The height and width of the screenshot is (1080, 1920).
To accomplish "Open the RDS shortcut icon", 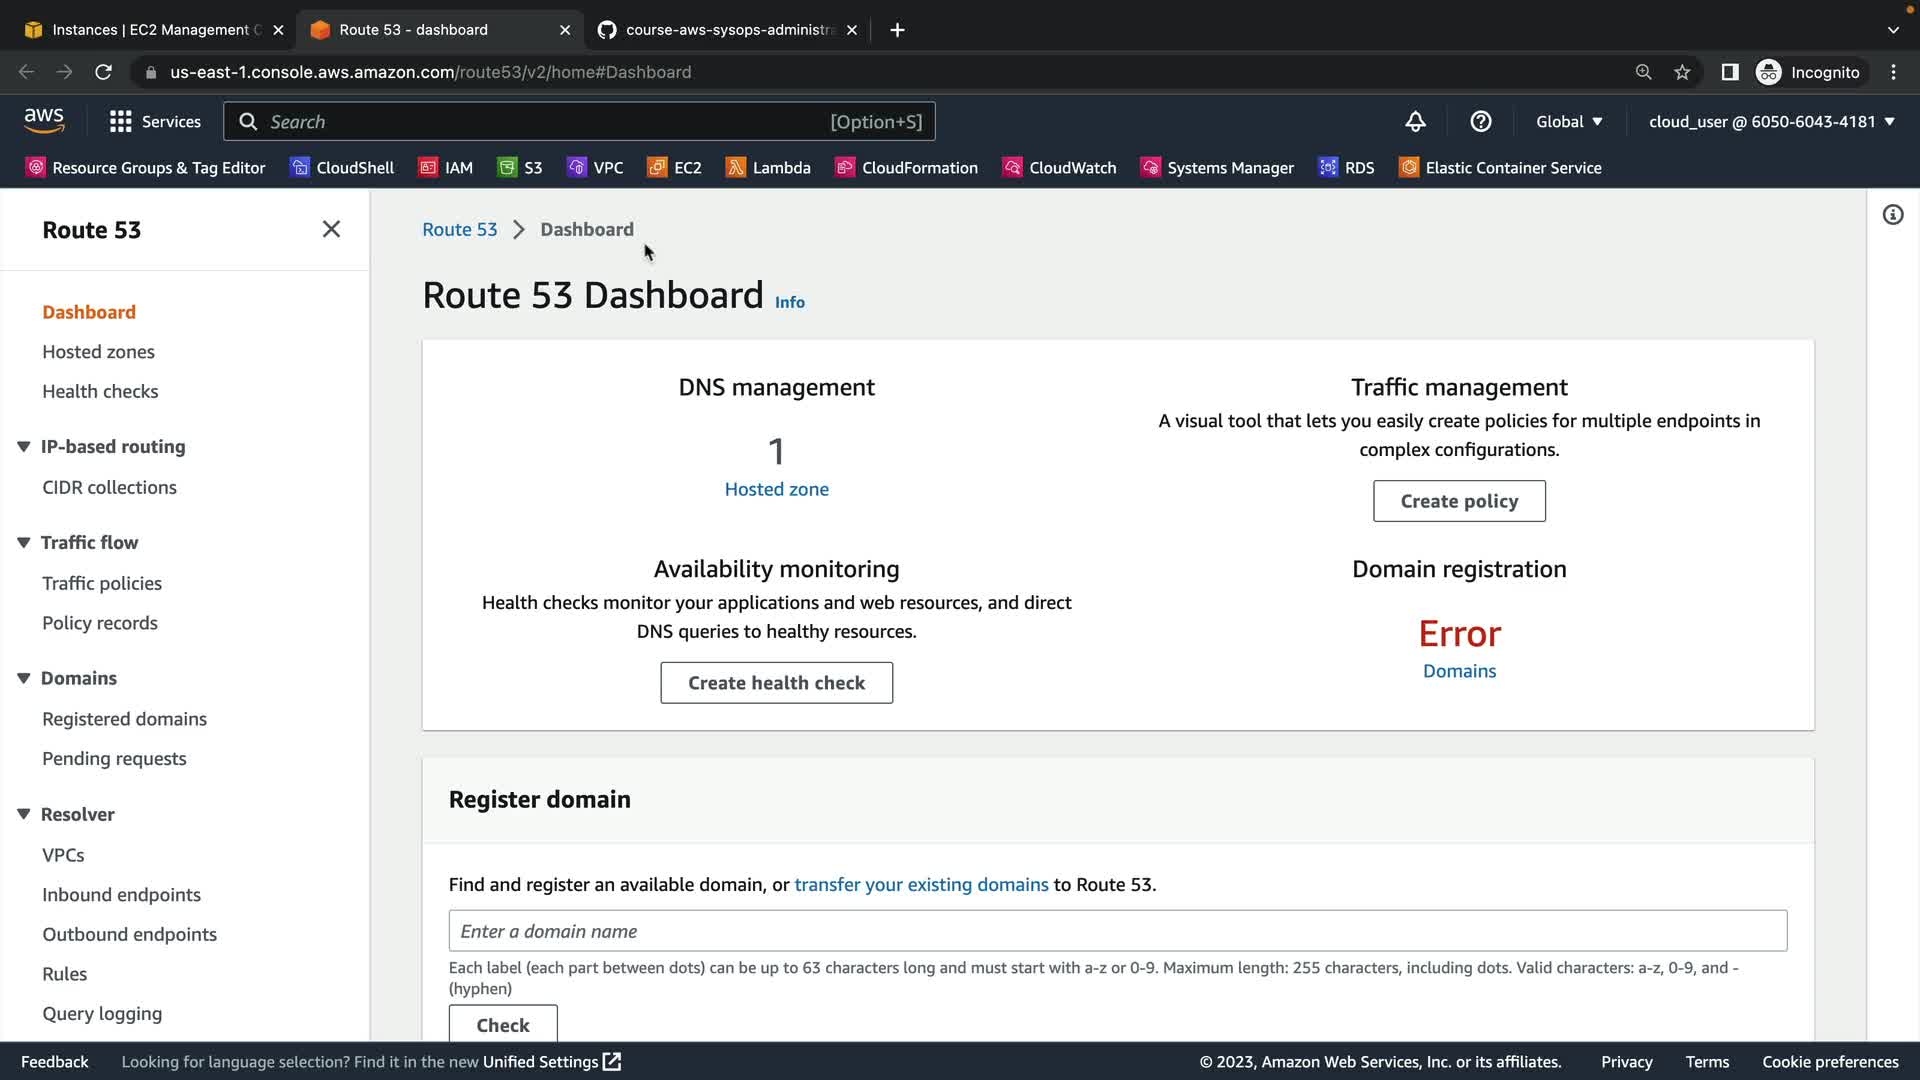I will [x=1328, y=168].
